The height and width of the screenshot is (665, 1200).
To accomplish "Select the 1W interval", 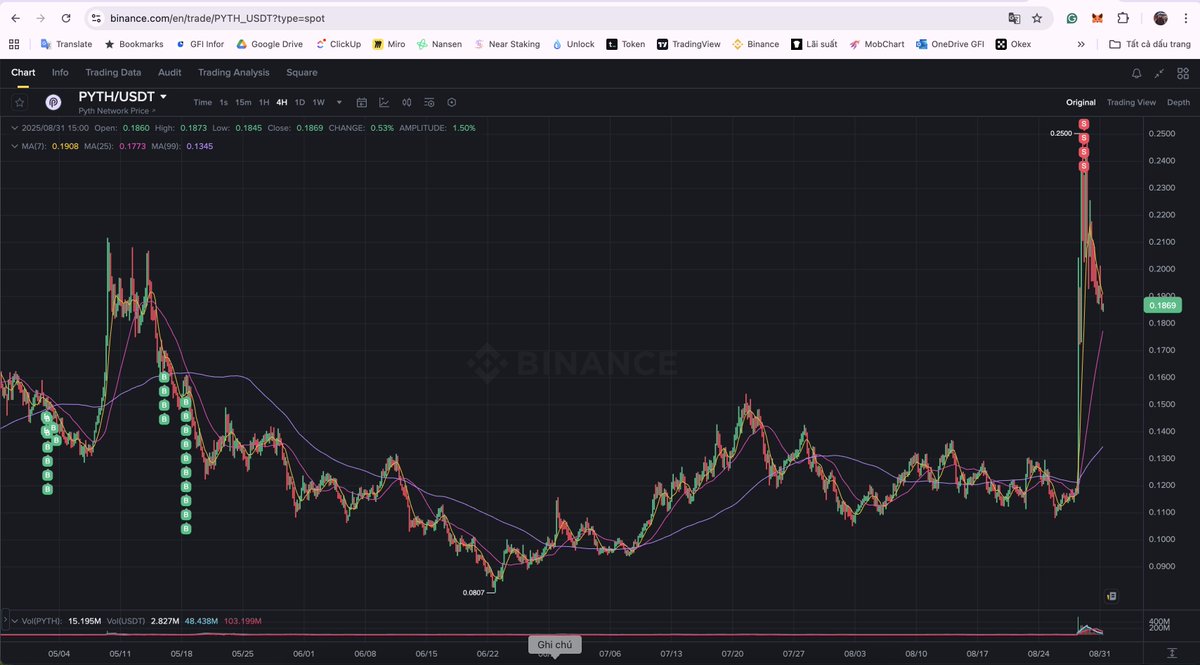I will [x=318, y=102].
